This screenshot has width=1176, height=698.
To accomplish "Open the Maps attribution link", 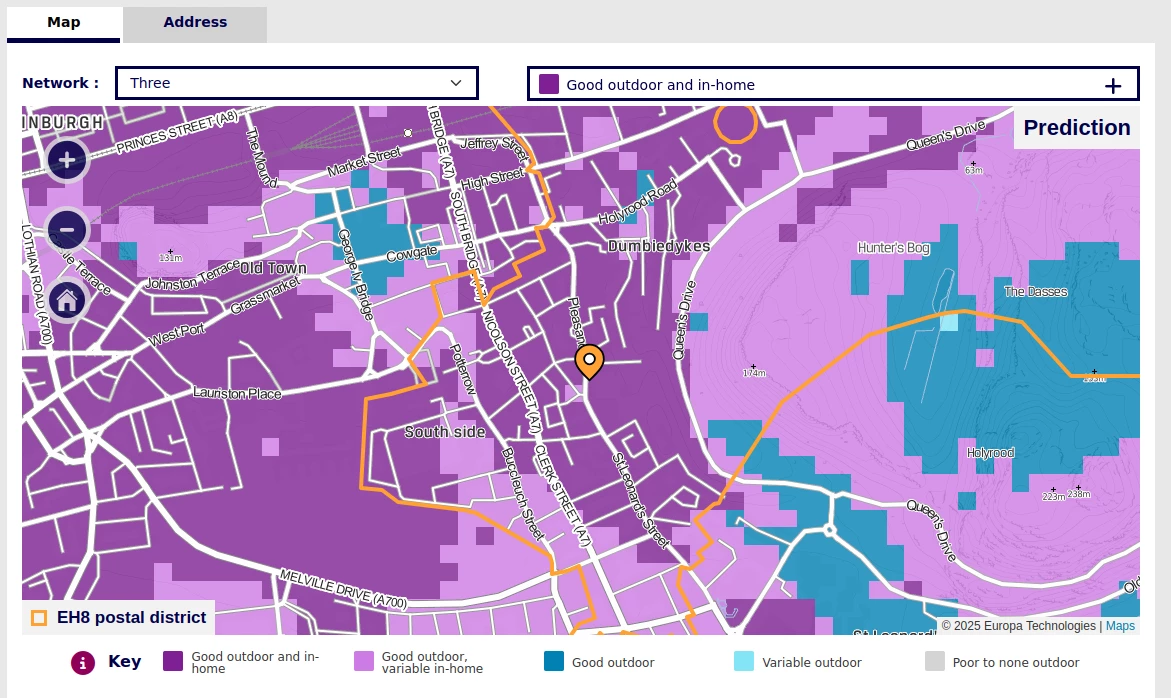I will (x=1120, y=626).
